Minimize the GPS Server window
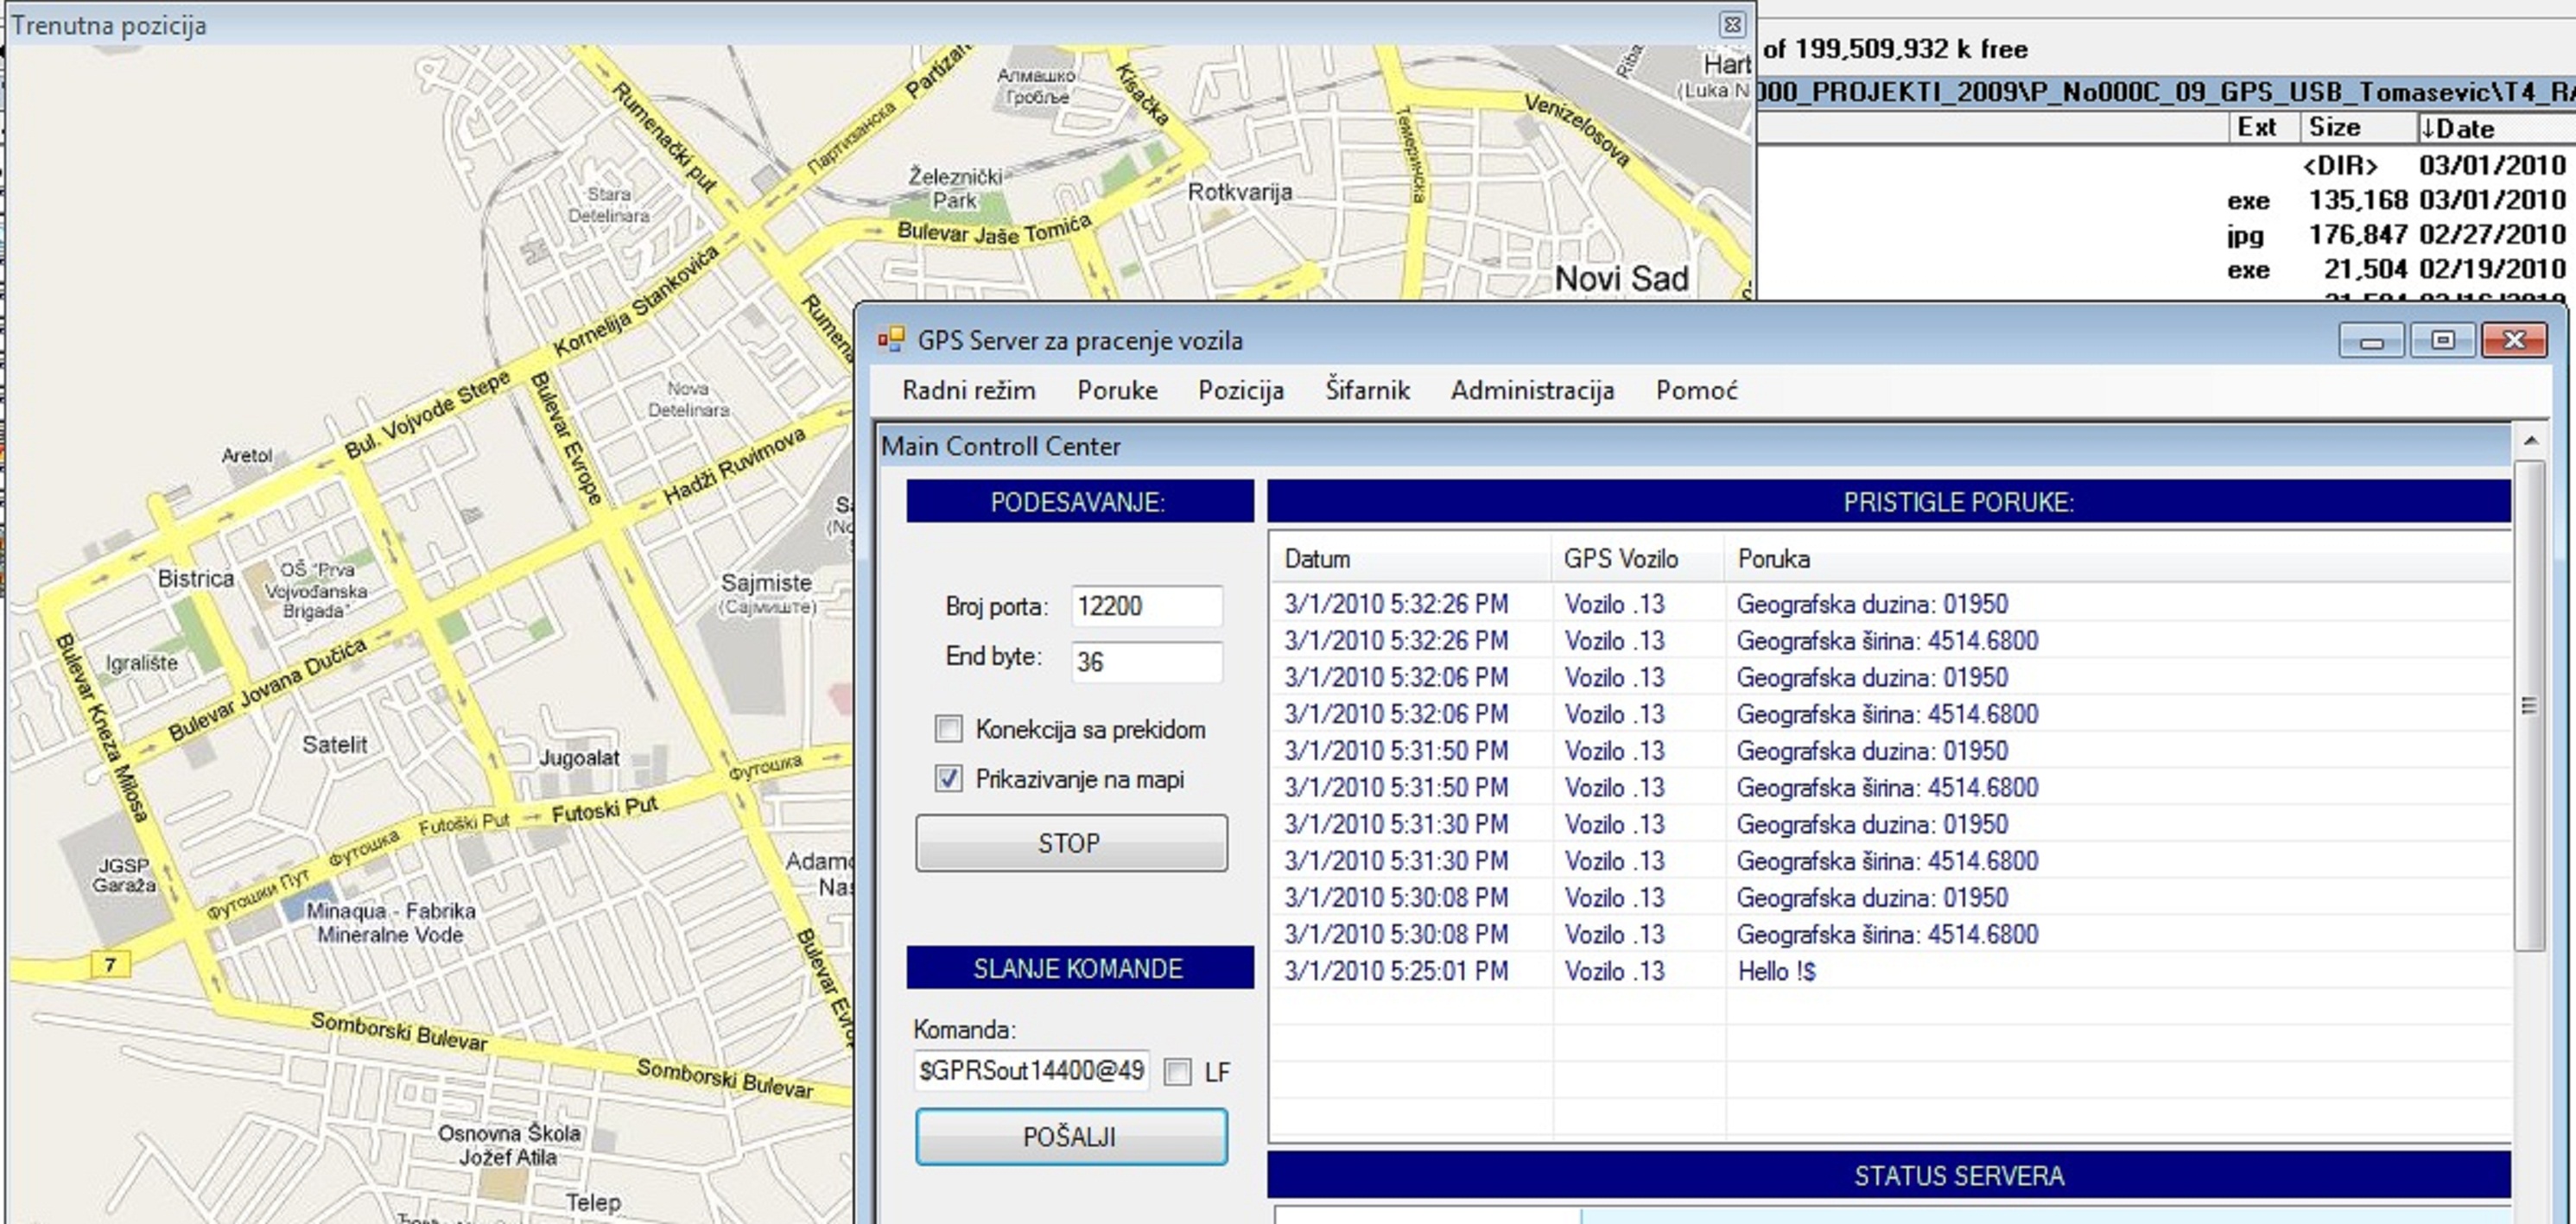 click(2371, 341)
